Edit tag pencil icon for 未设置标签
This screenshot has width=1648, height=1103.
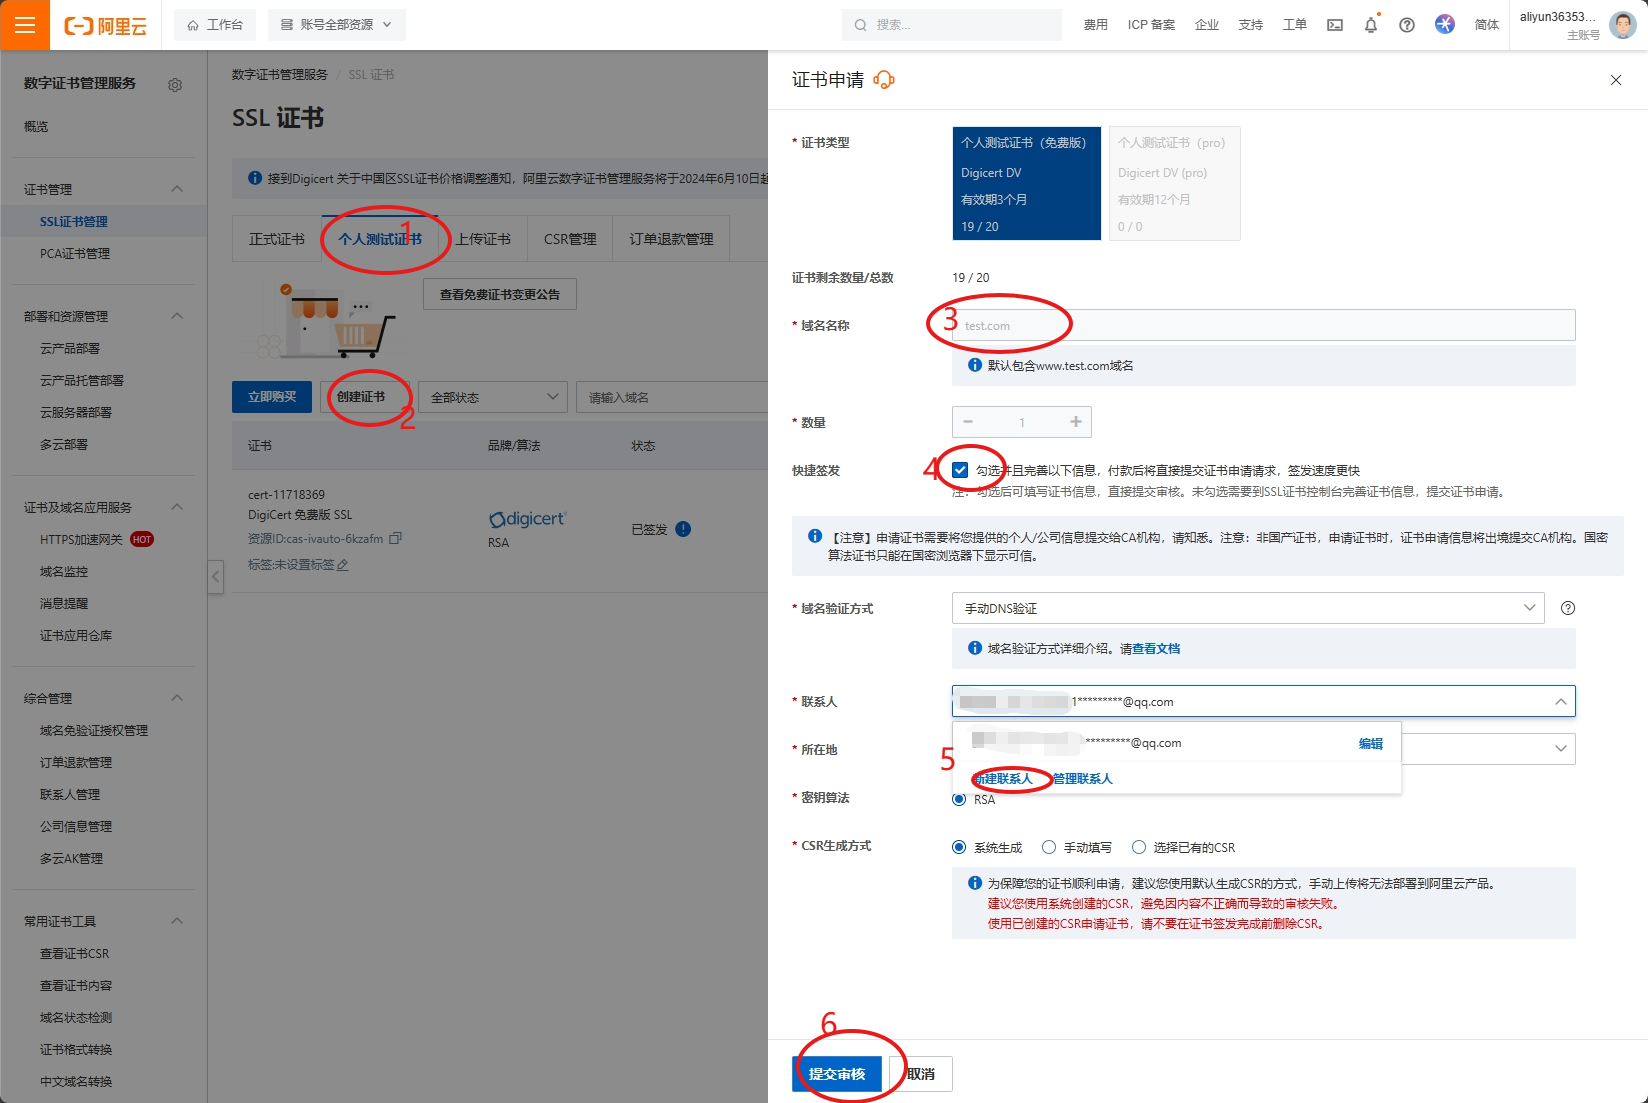pos(343,565)
